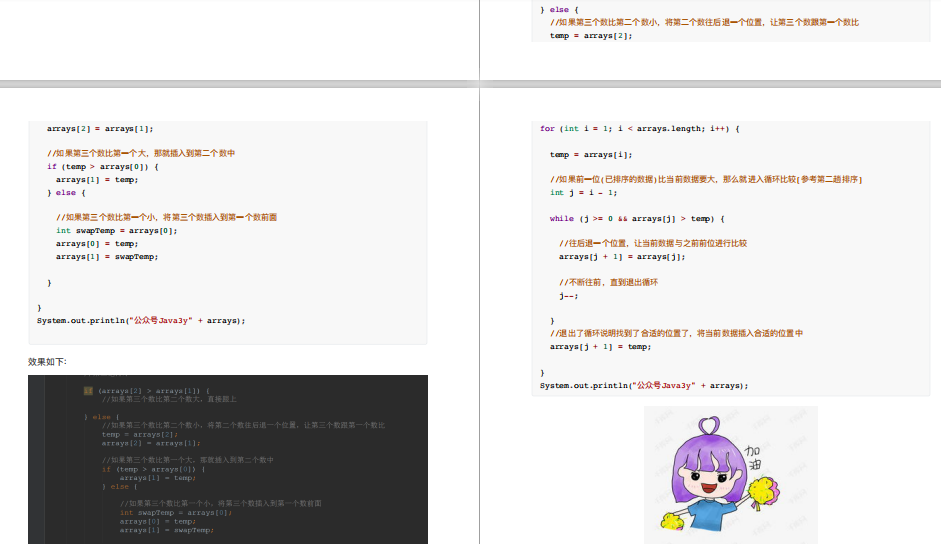Select line "arrays[j + 1] = arrays[j];"
941x544 pixels.
point(622,256)
